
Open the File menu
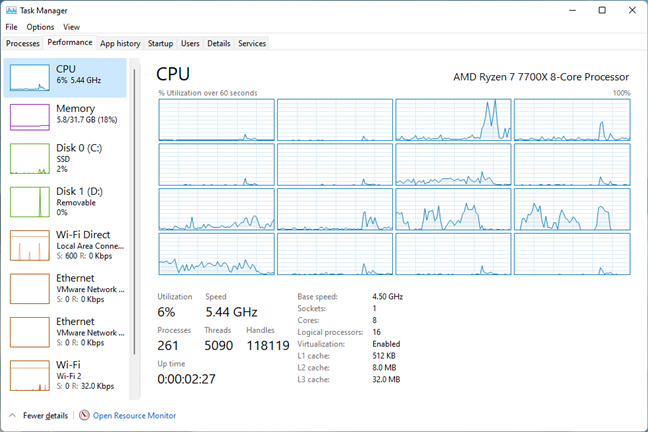(11, 27)
